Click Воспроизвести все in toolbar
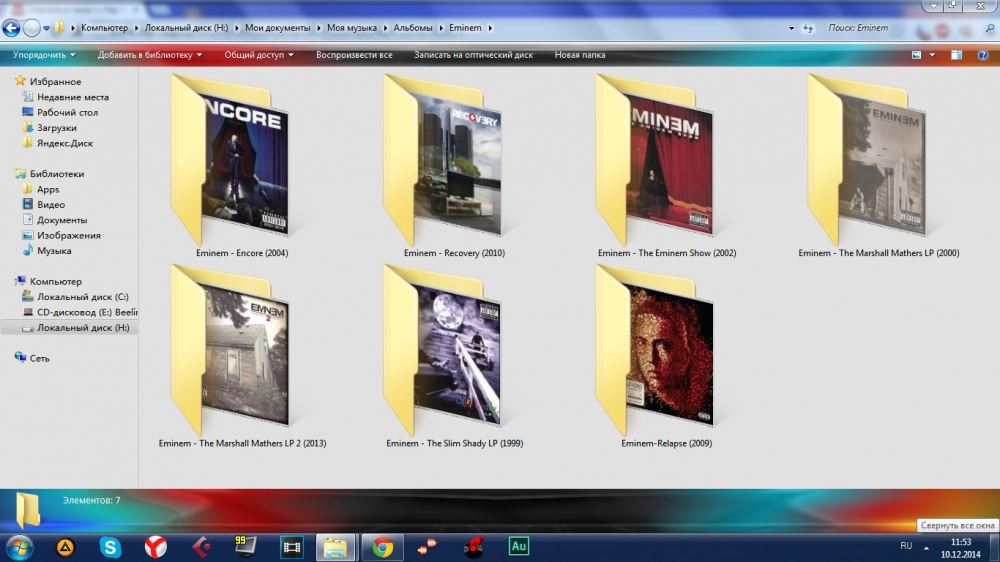Viewport: 1000px width, 562px height. 354,55
